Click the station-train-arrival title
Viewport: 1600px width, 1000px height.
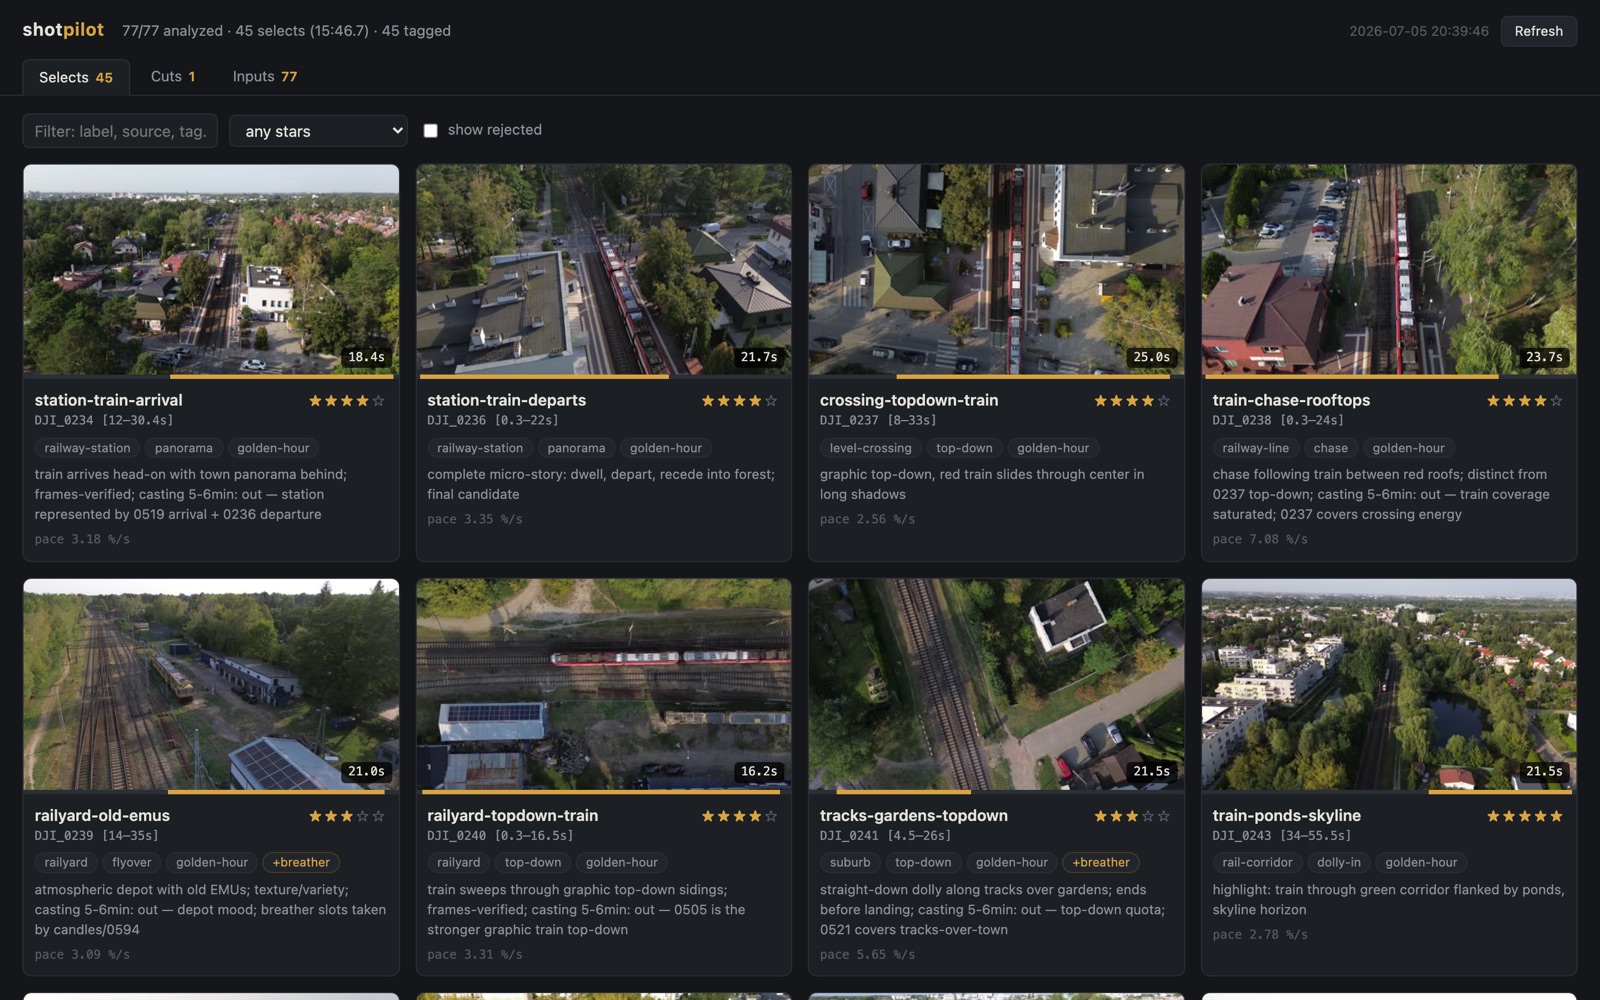pyautogui.click(x=108, y=400)
